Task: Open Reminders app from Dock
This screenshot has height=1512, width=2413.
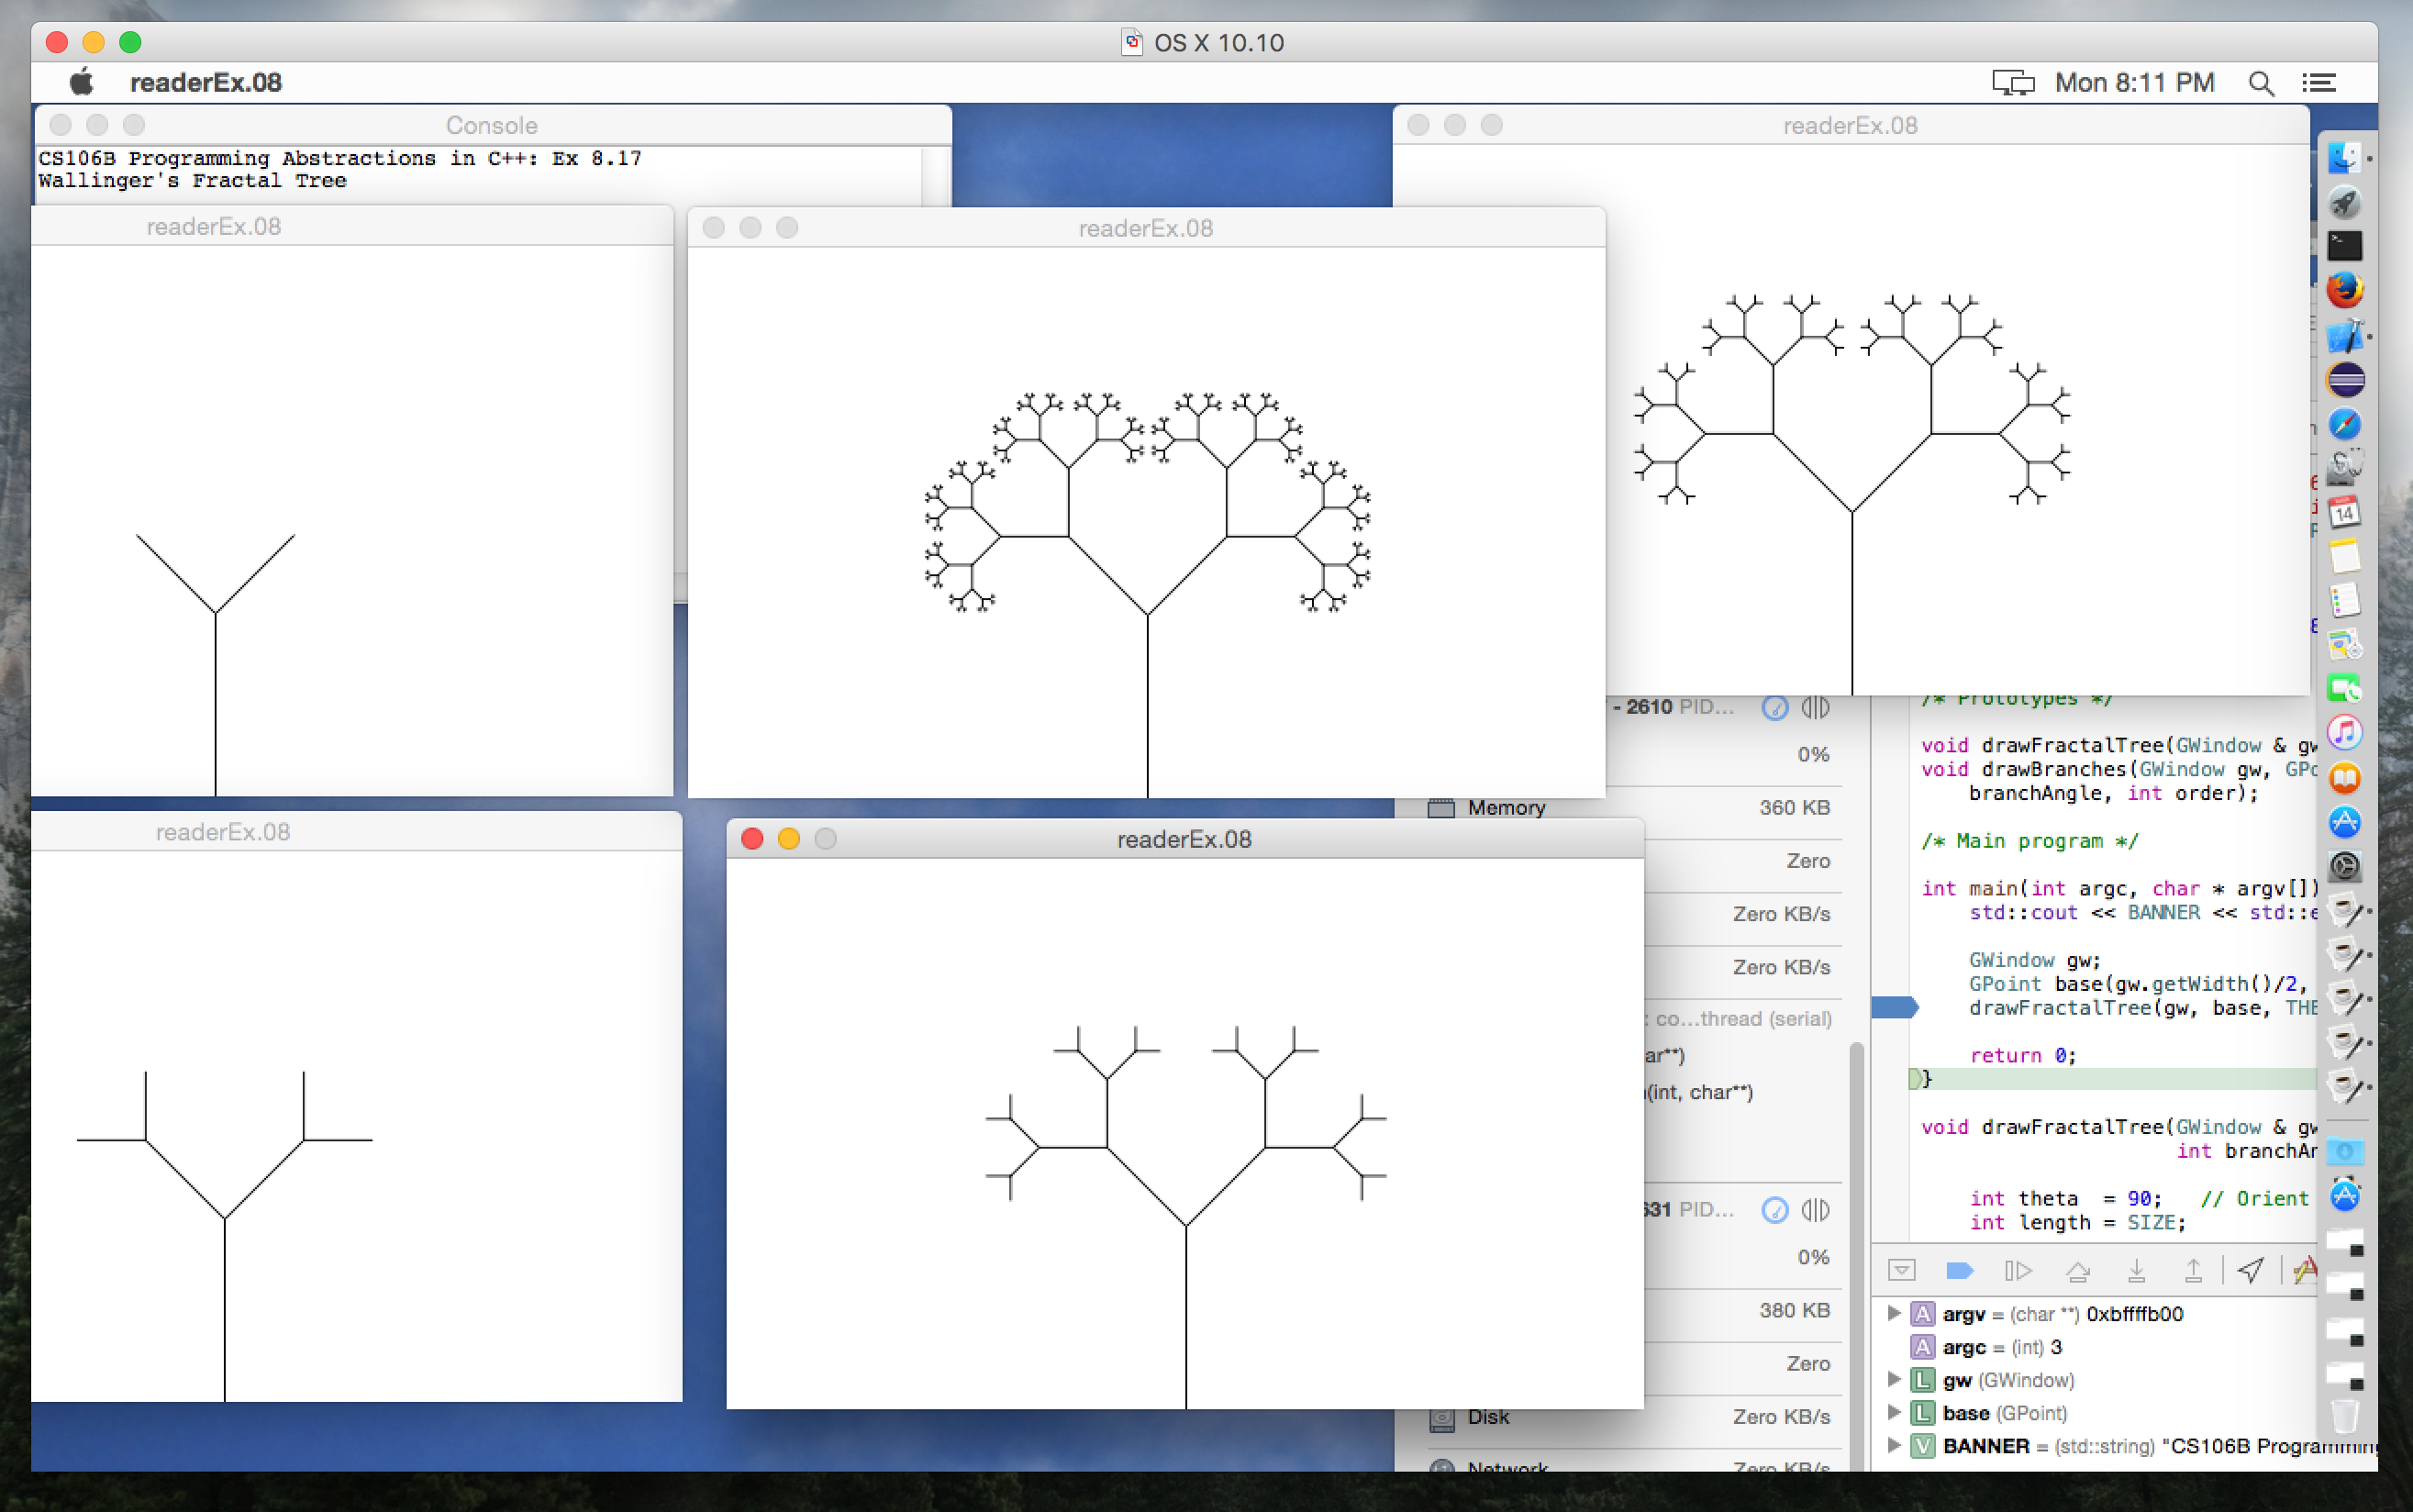Action: click(2345, 600)
